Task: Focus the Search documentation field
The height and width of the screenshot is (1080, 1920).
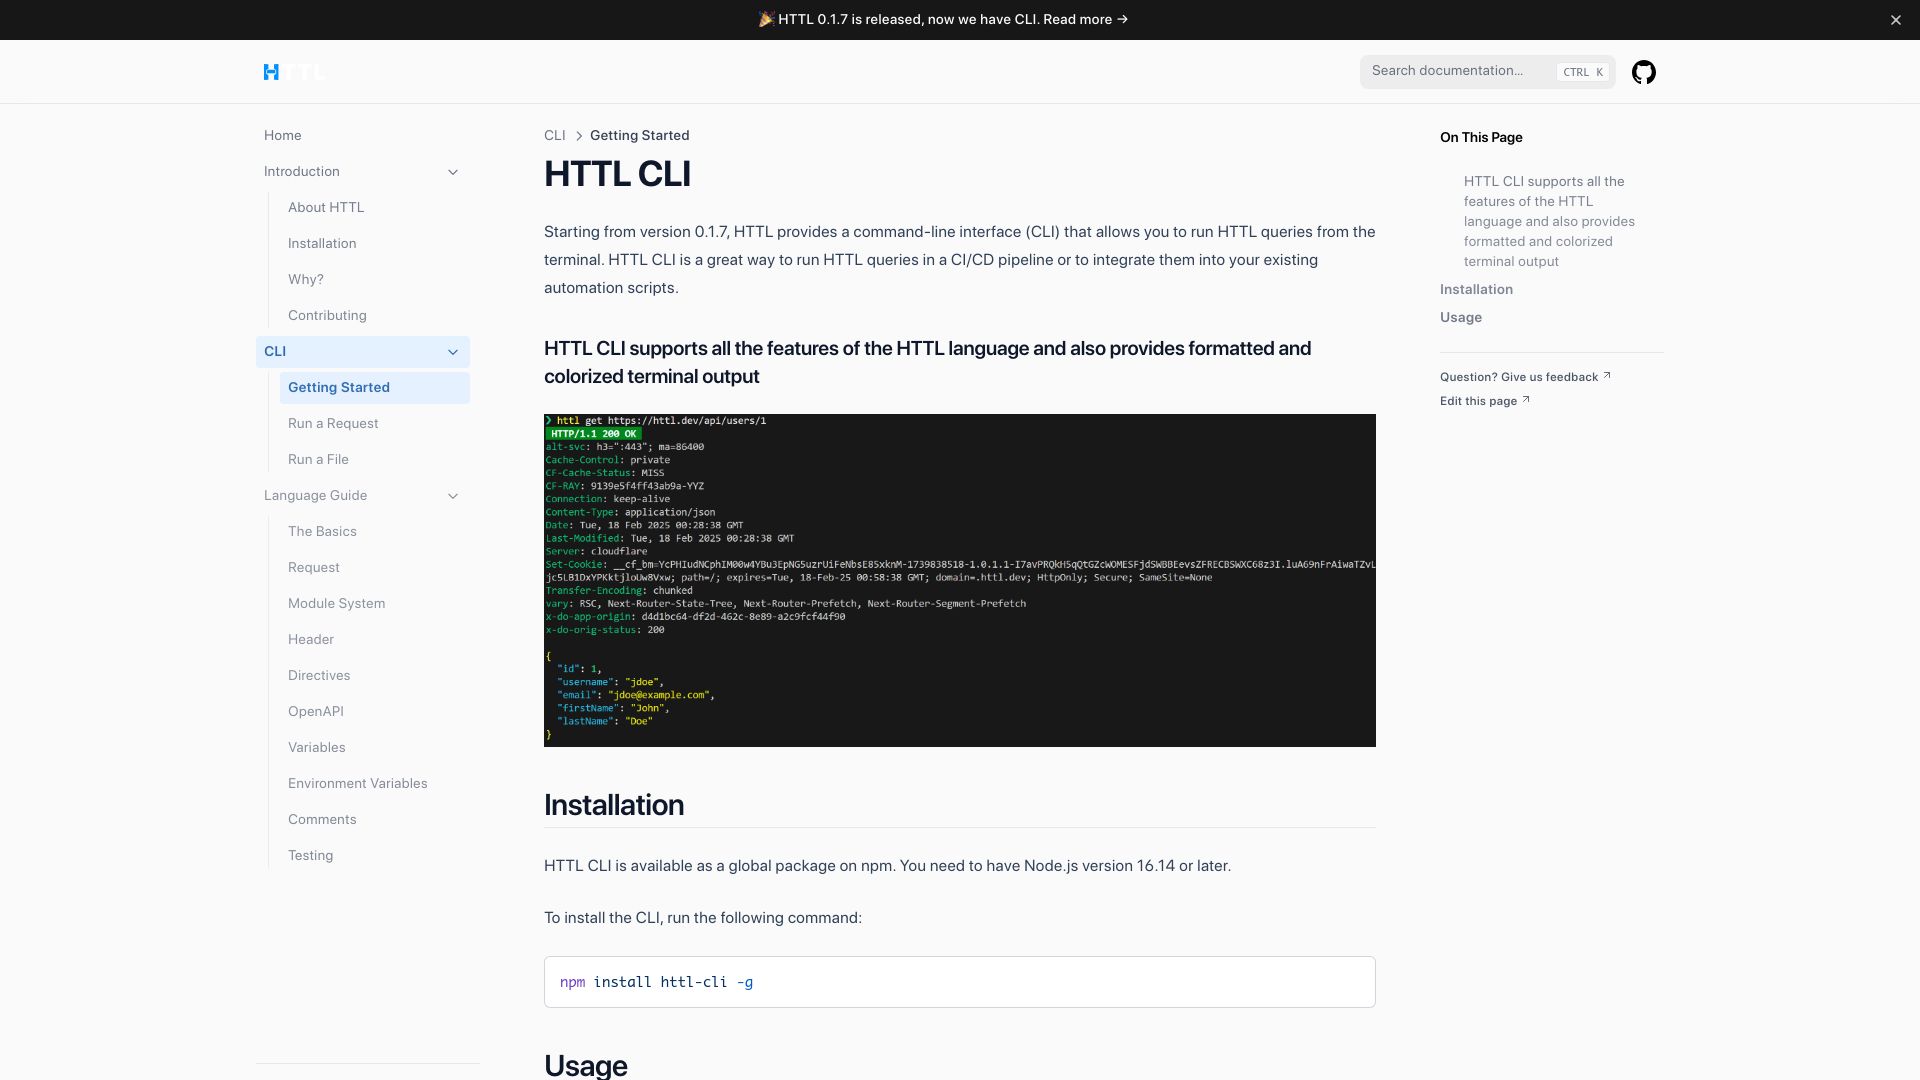Action: pyautogui.click(x=1487, y=71)
